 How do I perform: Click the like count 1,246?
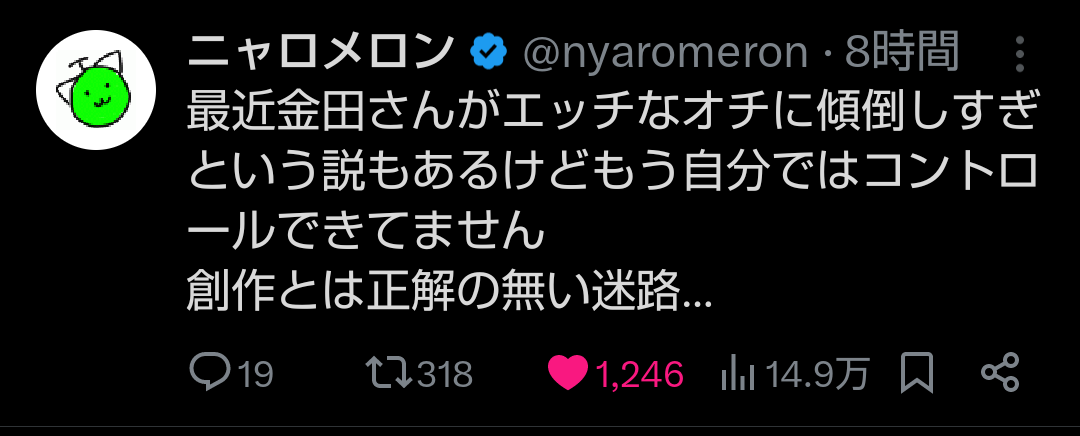pyautogui.click(x=639, y=375)
